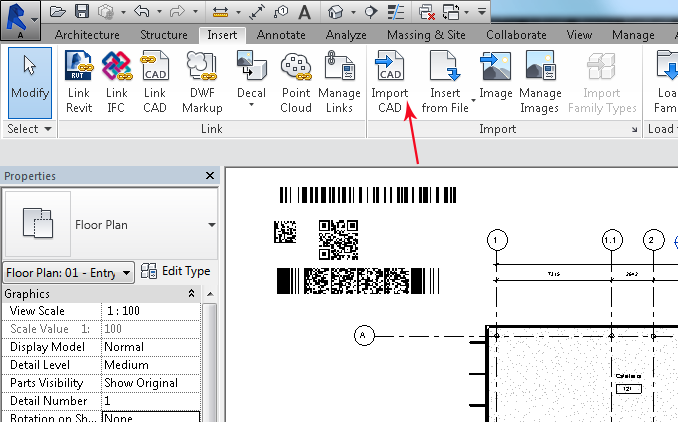The height and width of the screenshot is (422, 678).
Task: Click the Section tool icon
Action: coord(371,12)
